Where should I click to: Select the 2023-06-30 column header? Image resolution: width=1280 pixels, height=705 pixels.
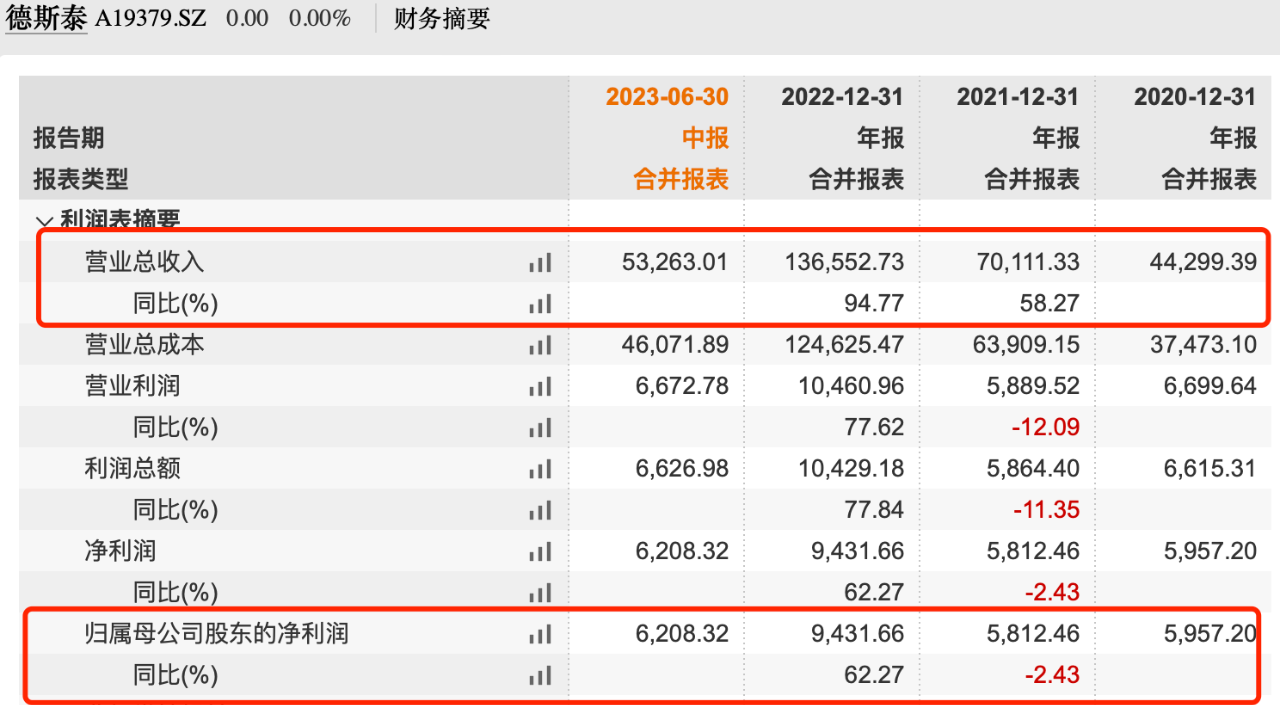(667, 97)
